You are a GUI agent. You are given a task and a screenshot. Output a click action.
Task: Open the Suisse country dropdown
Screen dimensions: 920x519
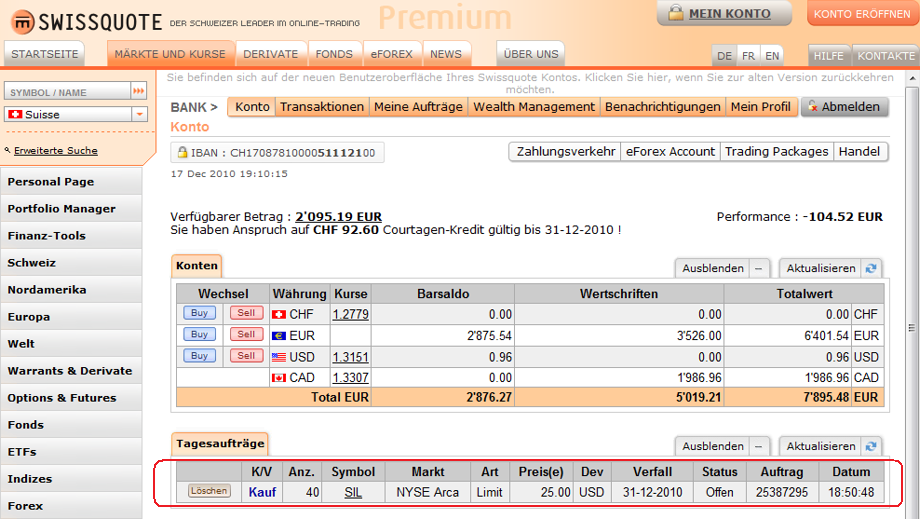[x=140, y=114]
